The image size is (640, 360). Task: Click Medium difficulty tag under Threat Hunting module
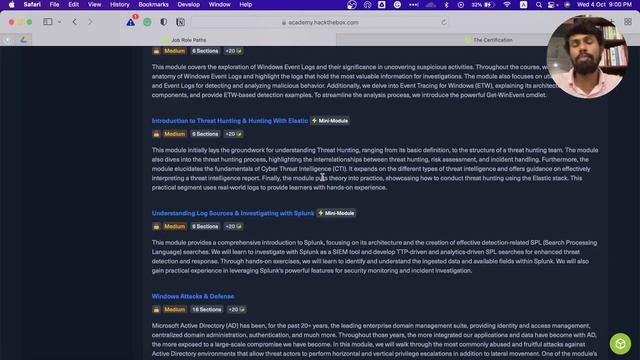174,134
